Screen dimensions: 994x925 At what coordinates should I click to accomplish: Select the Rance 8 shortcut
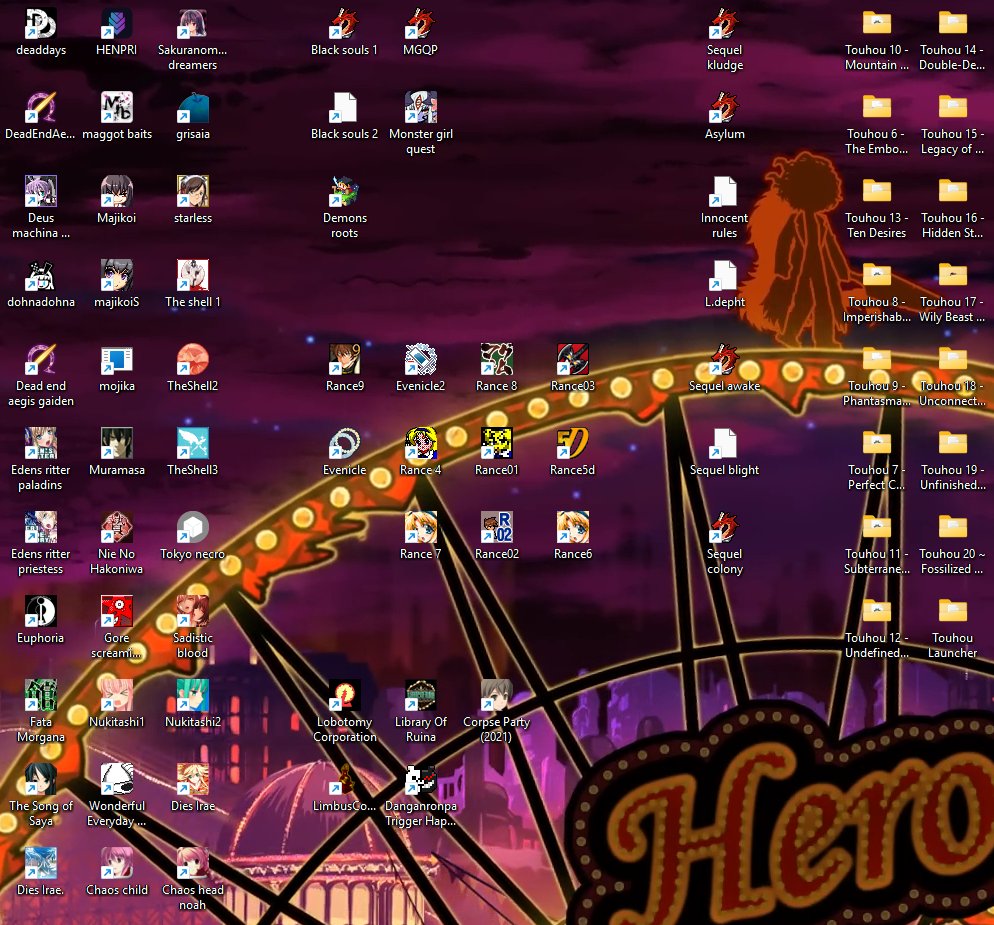(496, 359)
